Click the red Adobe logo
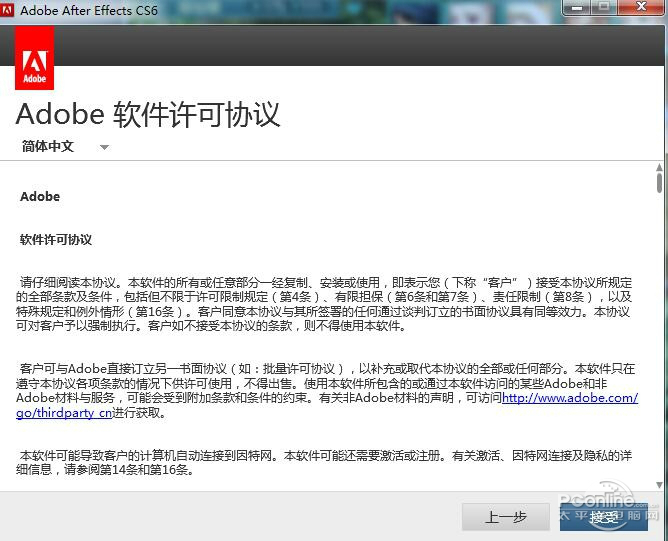668x541 pixels. (35, 58)
